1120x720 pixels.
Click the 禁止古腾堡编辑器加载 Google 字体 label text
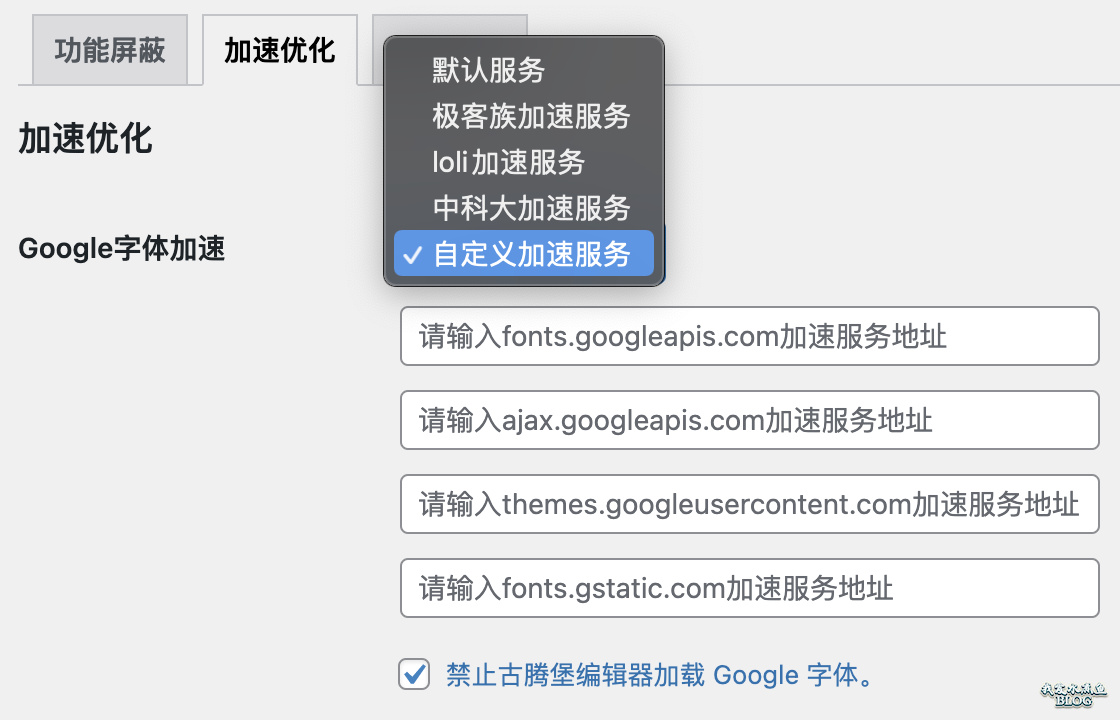[660, 674]
